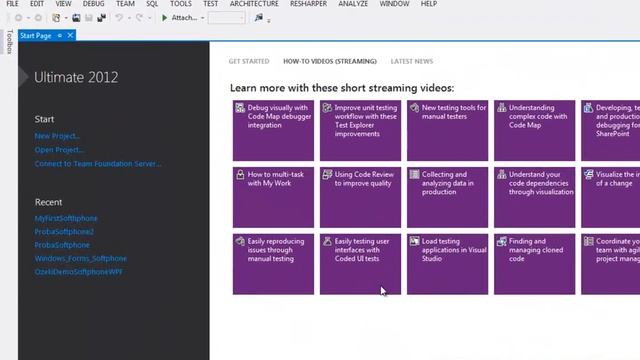Click the Code Map debugger video icon
Image resolution: width=640 pixels, height=360 pixels.
(x=240, y=108)
